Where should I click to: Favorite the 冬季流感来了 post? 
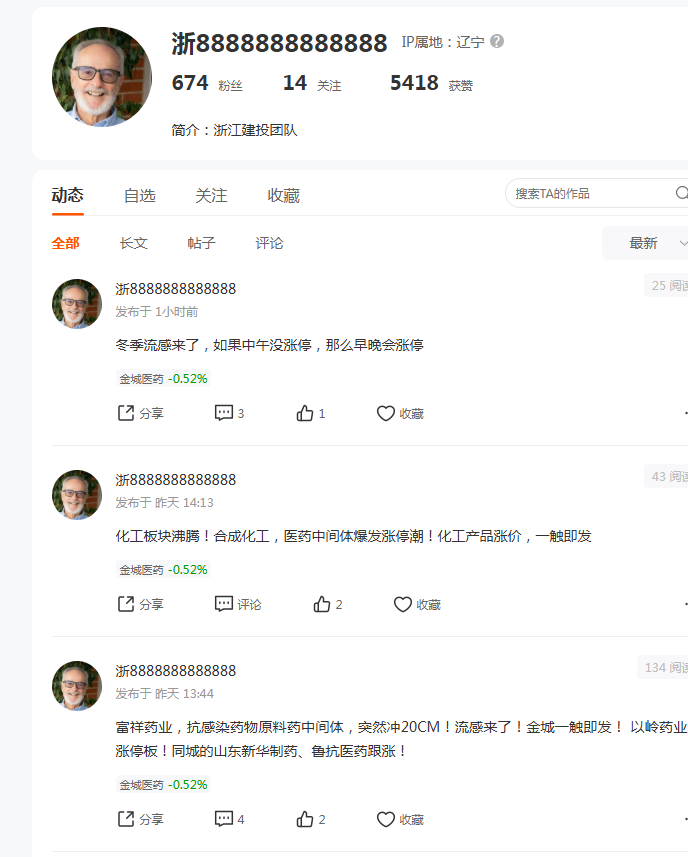(x=400, y=413)
